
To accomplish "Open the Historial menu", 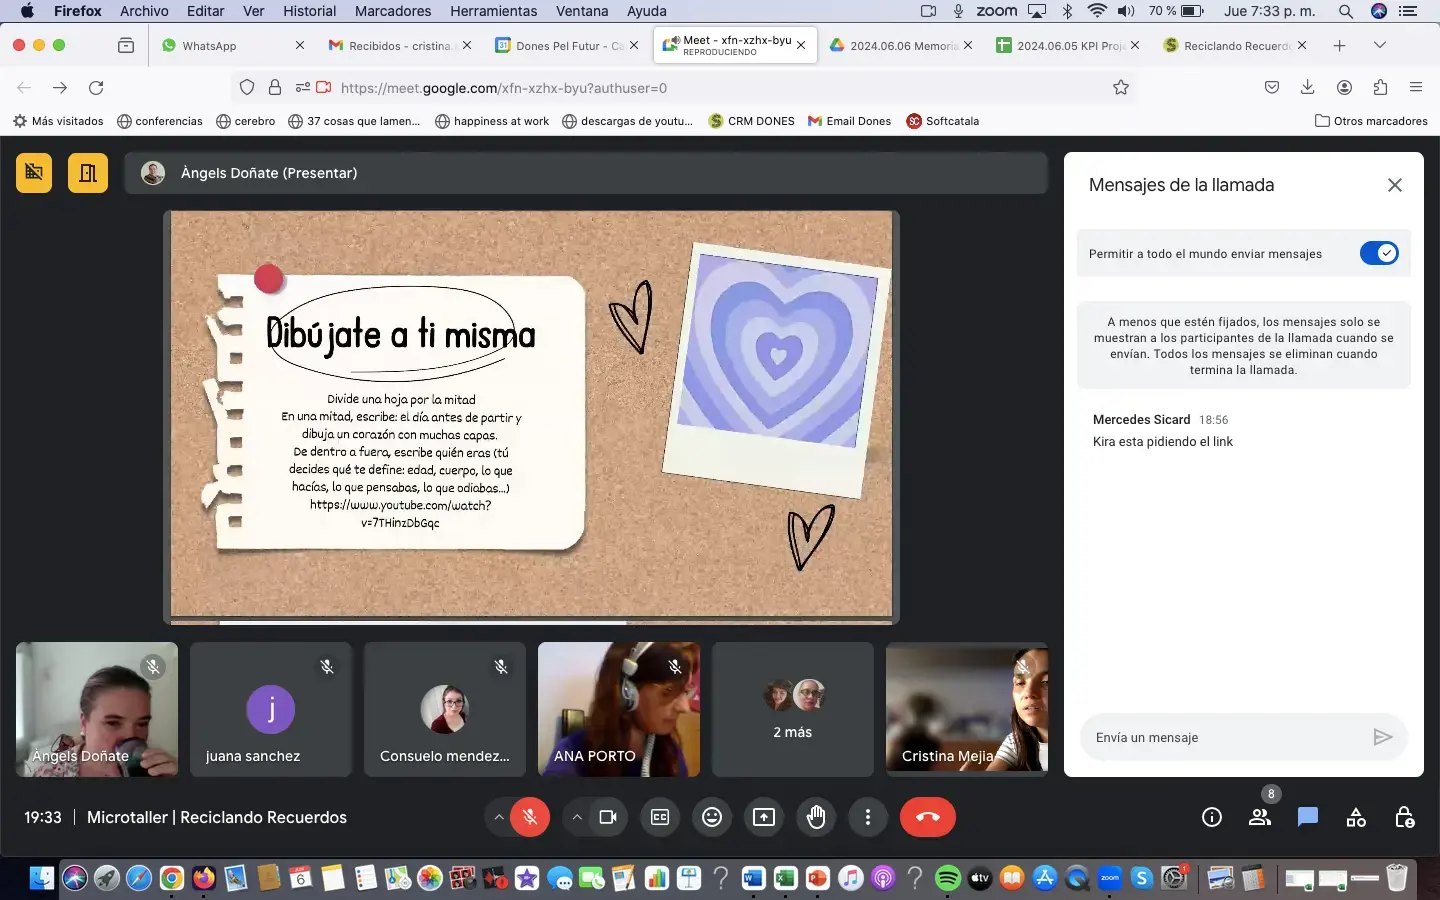I will coord(309,11).
